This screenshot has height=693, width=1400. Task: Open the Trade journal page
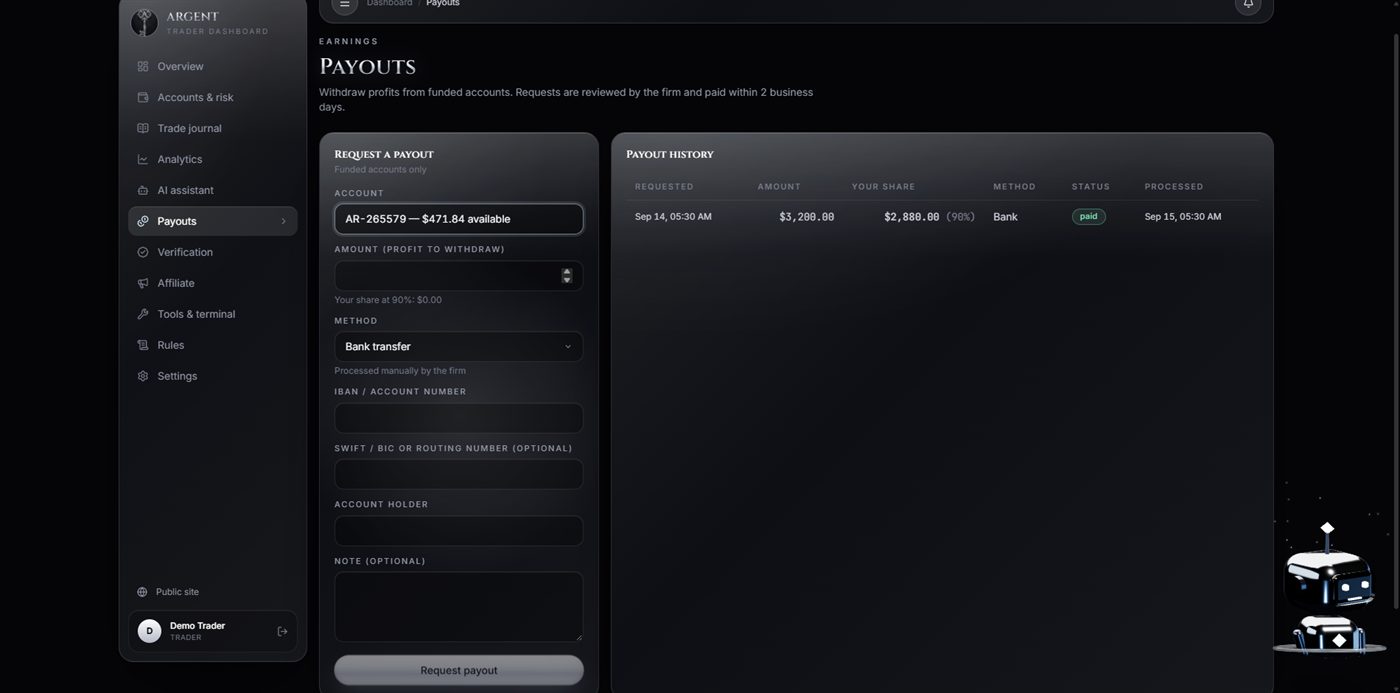[x=213, y=128]
